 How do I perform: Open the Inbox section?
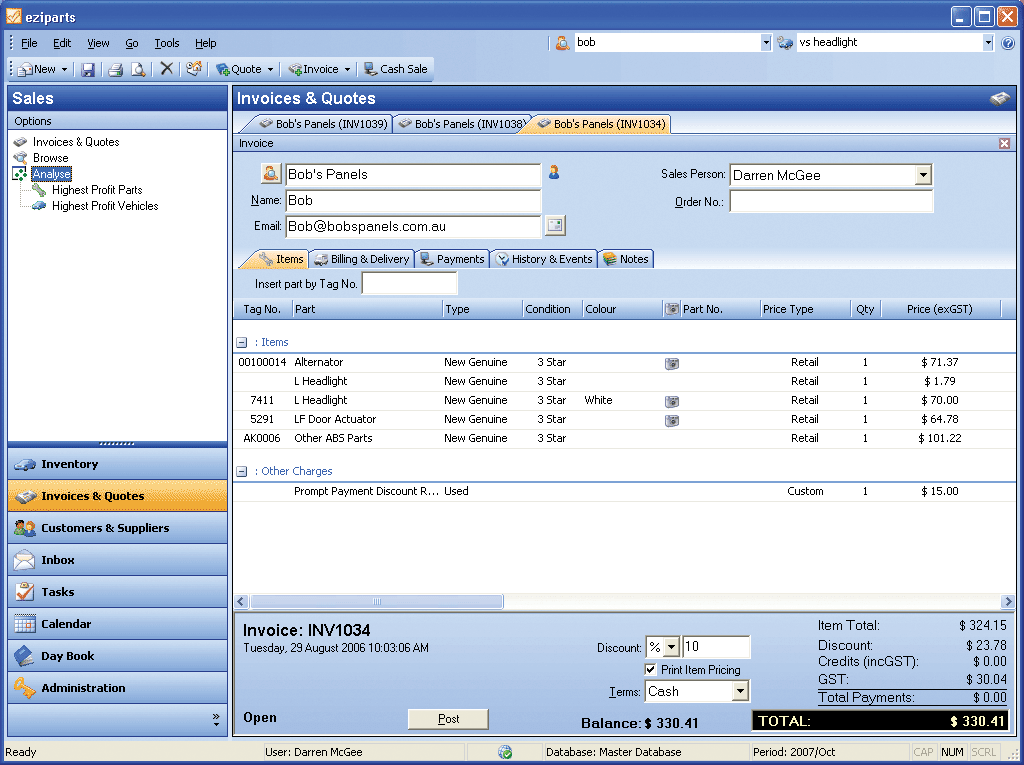coord(118,560)
